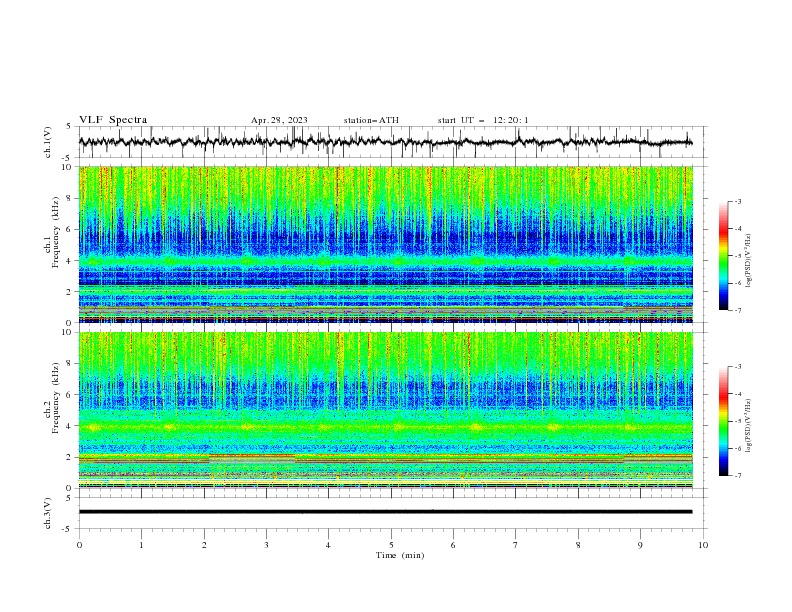Click the ch.2 "Frequency (kHz)" axis label
792x612 pixels.
[55, 398]
